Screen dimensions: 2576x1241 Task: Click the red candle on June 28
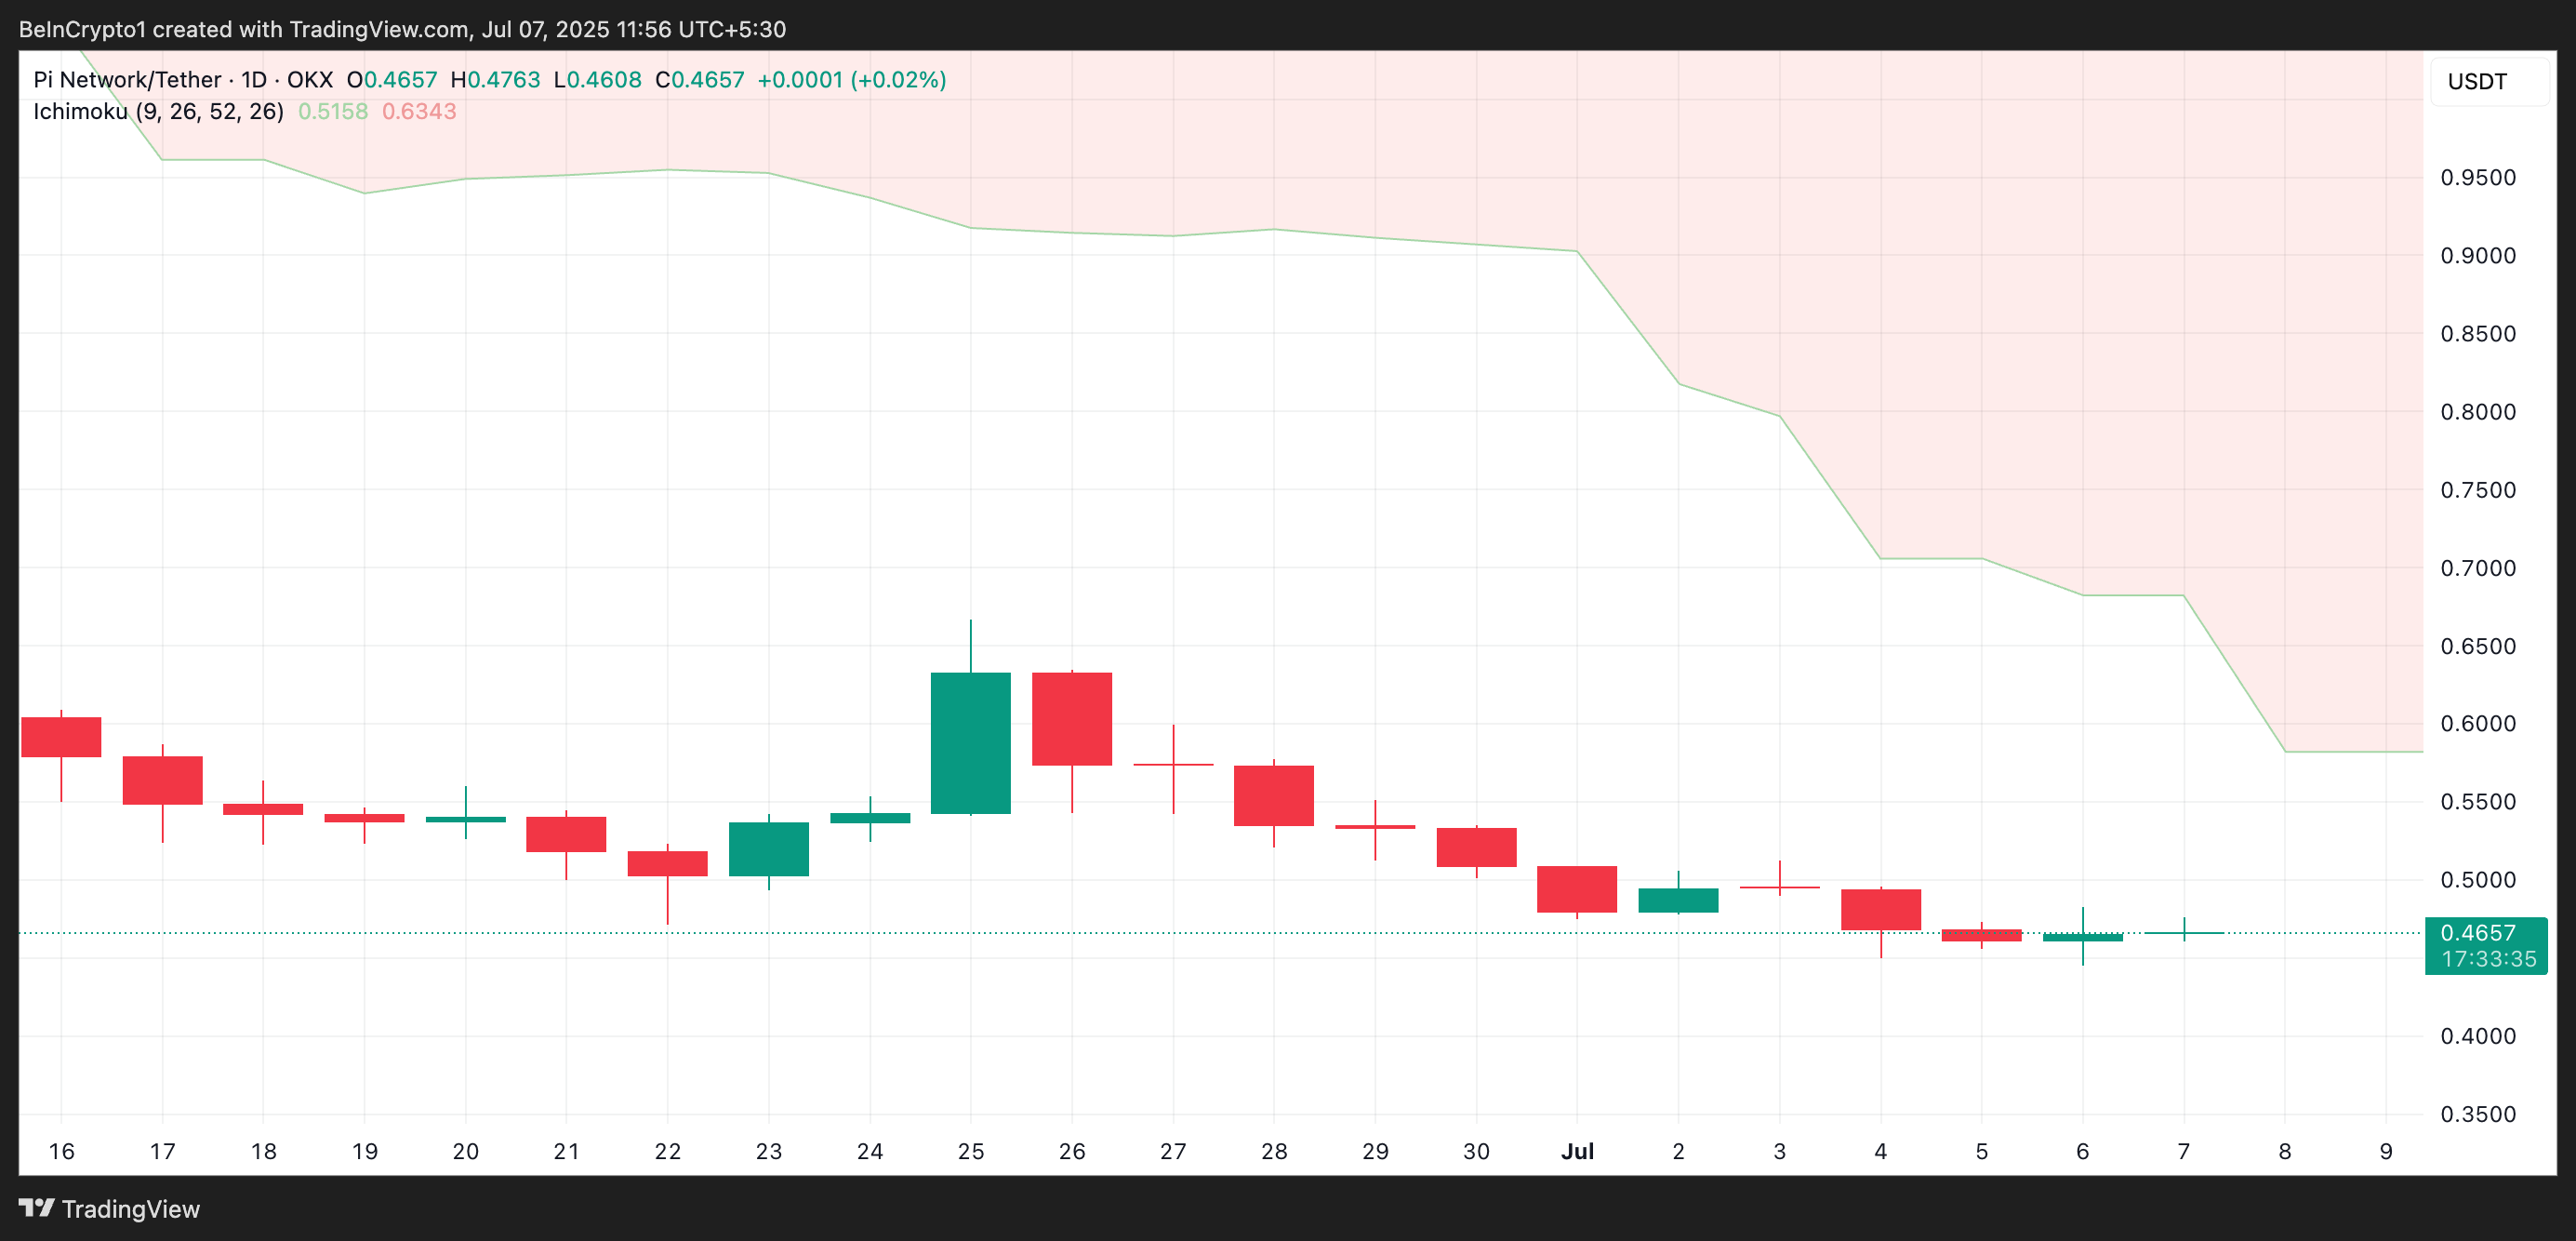click(1273, 795)
